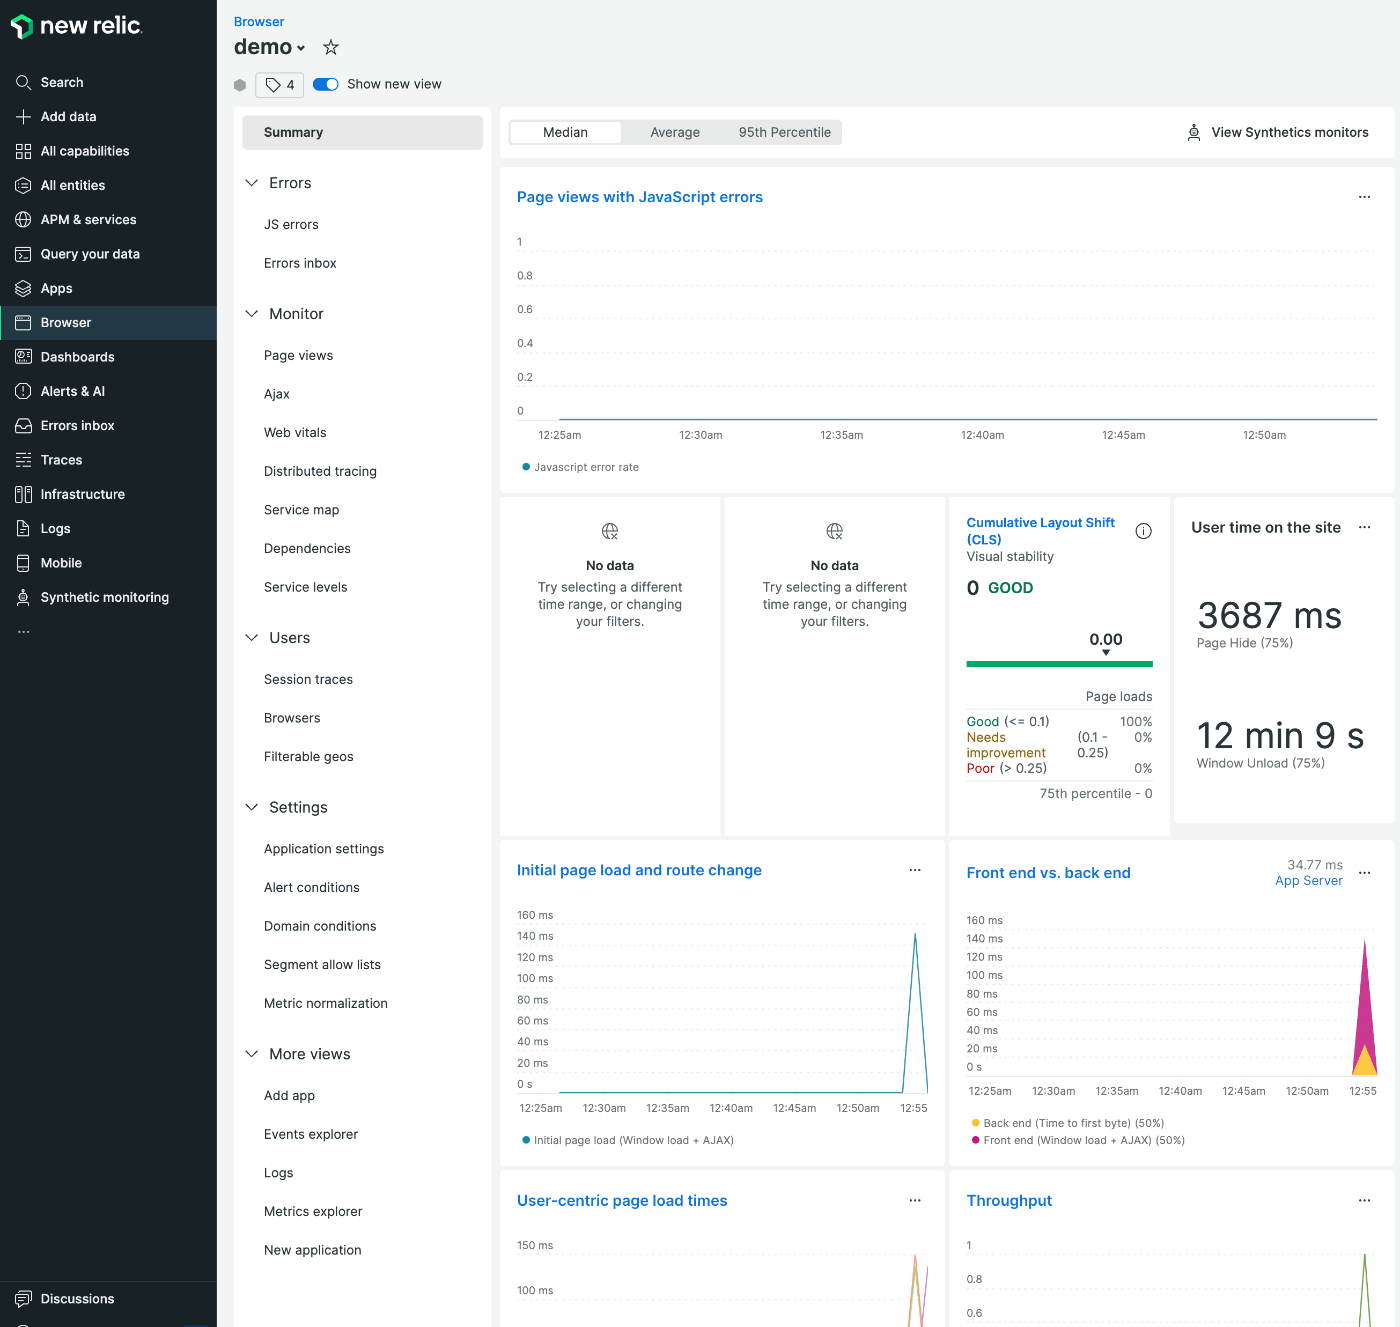Toggle Javascript error rate legend series
The image size is (1400, 1327).
click(581, 467)
